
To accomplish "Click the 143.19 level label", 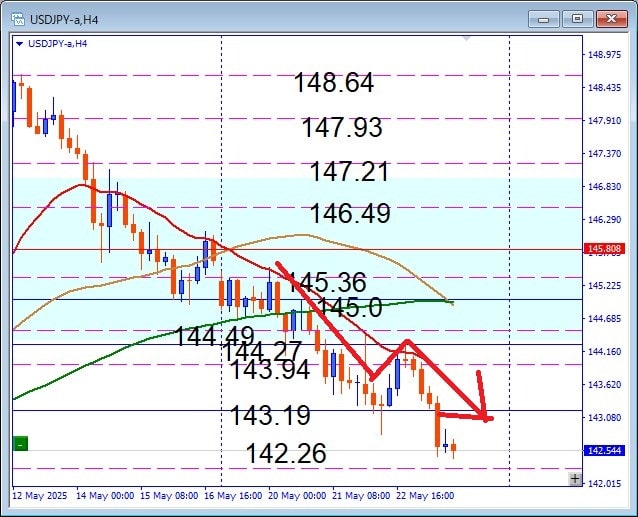I will (x=270, y=415).
